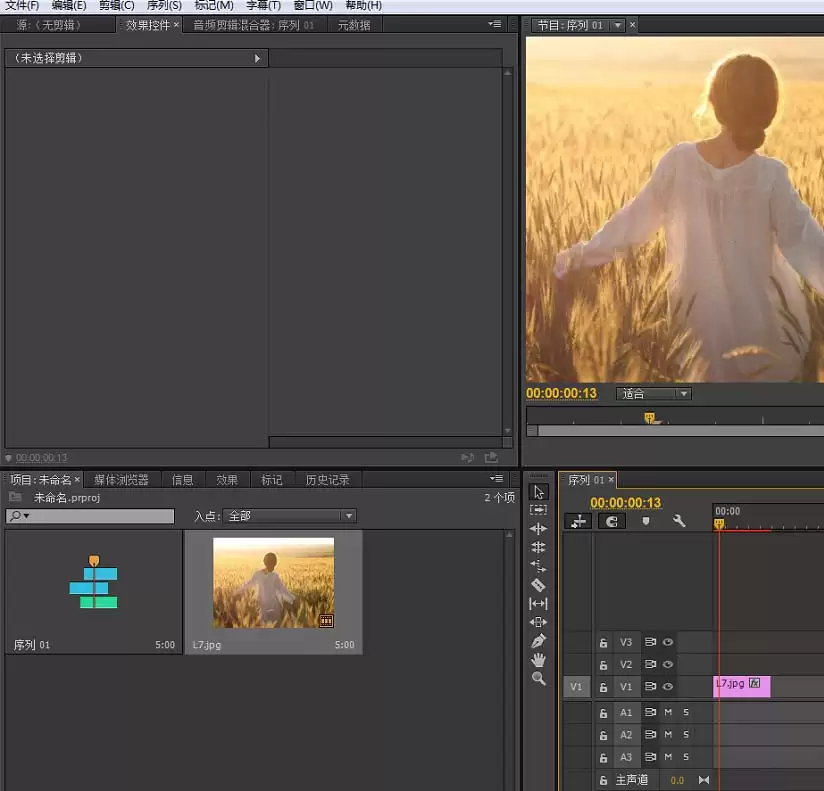Select the Ripple Edit tool

tap(538, 529)
